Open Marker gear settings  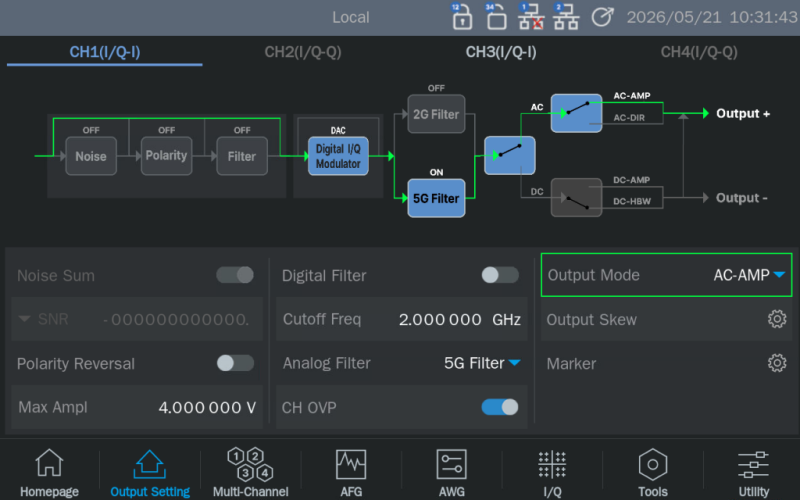[x=777, y=363]
